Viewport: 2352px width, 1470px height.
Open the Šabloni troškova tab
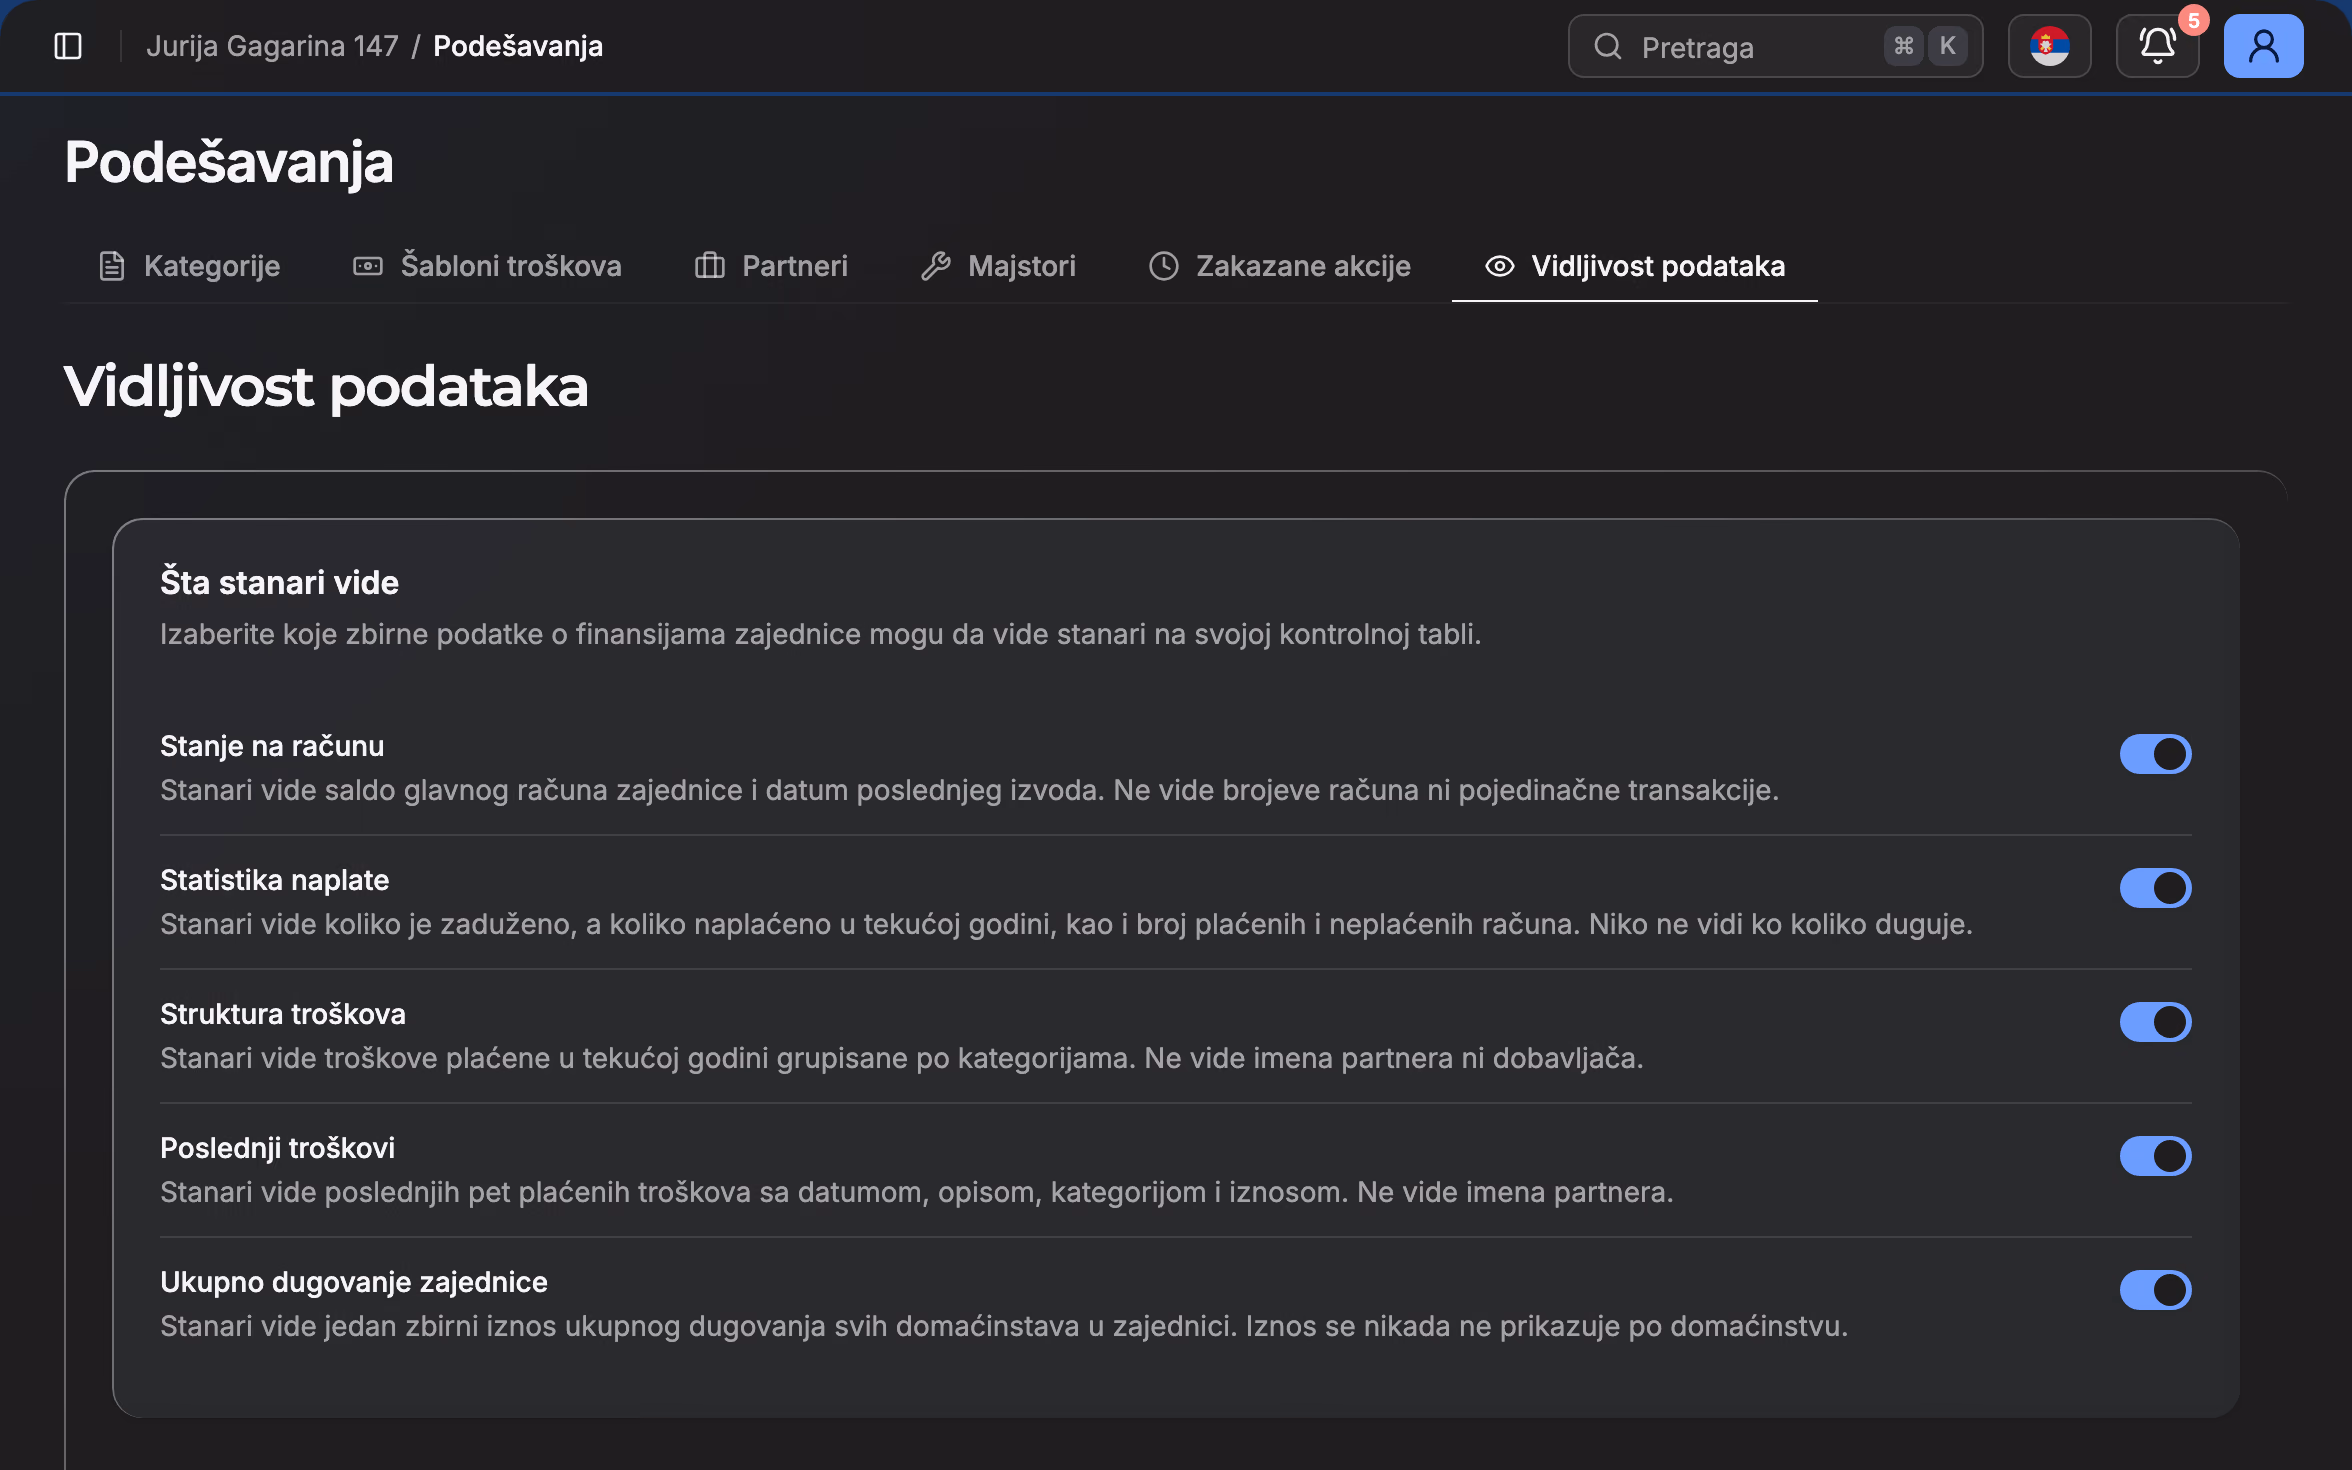tap(487, 266)
